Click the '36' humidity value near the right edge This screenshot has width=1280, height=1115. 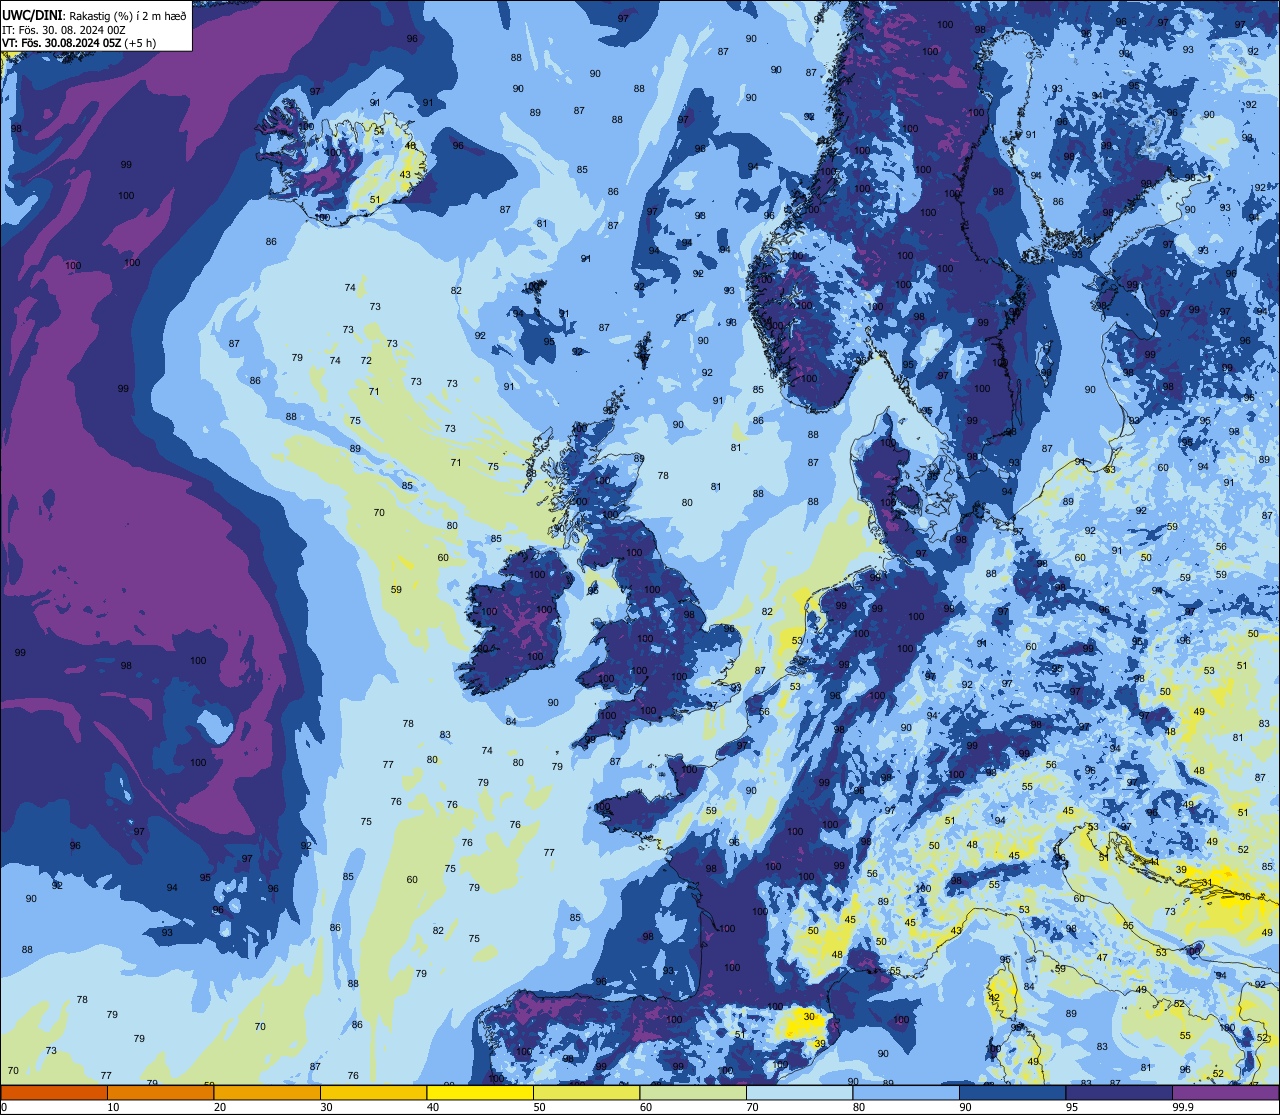coord(1244,897)
